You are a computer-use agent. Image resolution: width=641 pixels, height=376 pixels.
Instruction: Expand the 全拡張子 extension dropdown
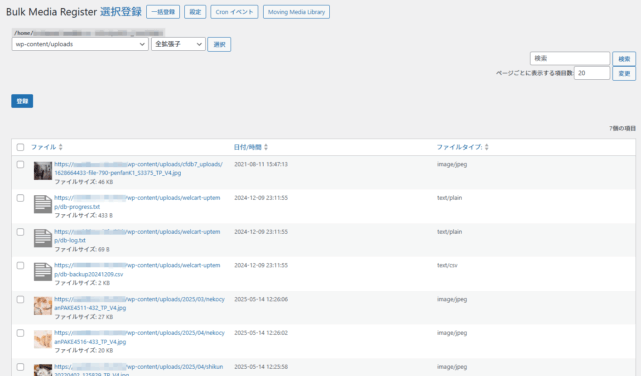point(178,44)
